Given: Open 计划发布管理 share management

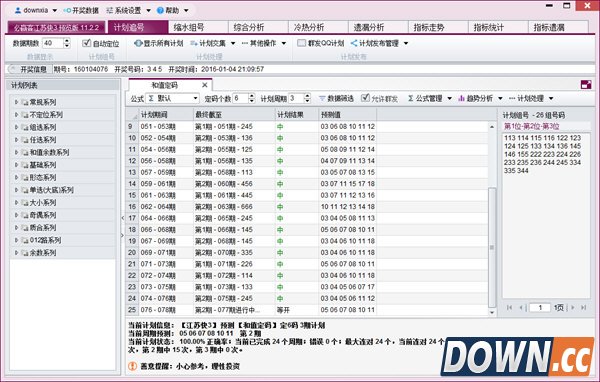Looking at the screenshot, I should click(375, 43).
